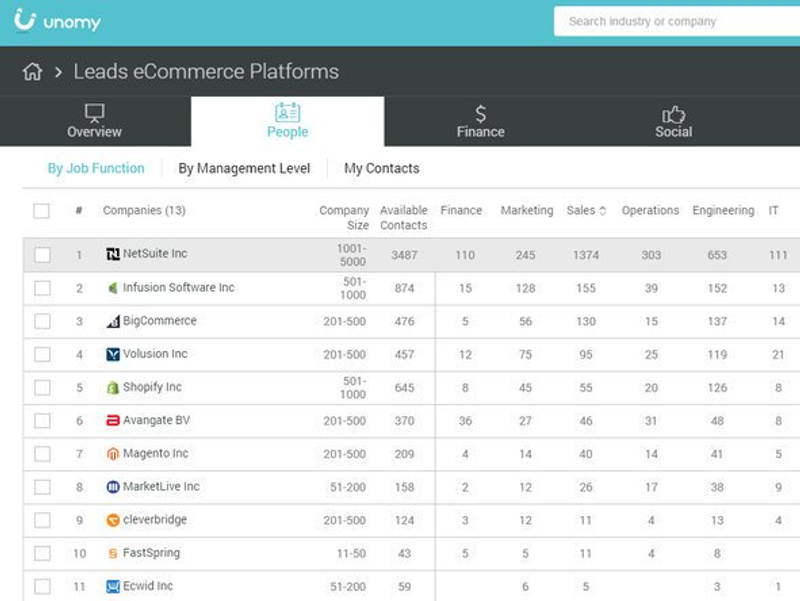800x601 pixels.
Task: Click the Available Contacts column header
Action: pos(404,218)
